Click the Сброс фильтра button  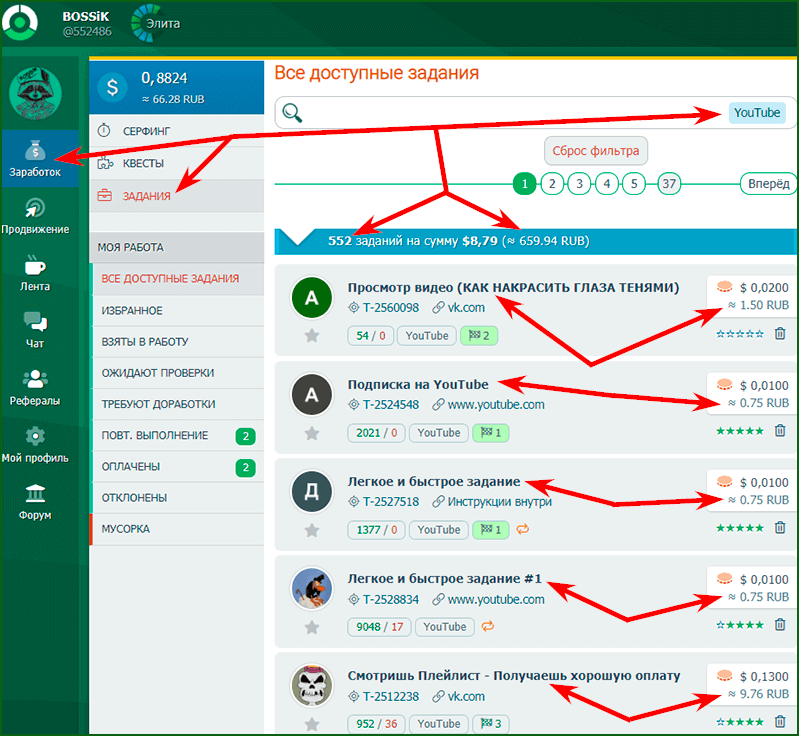coord(596,151)
